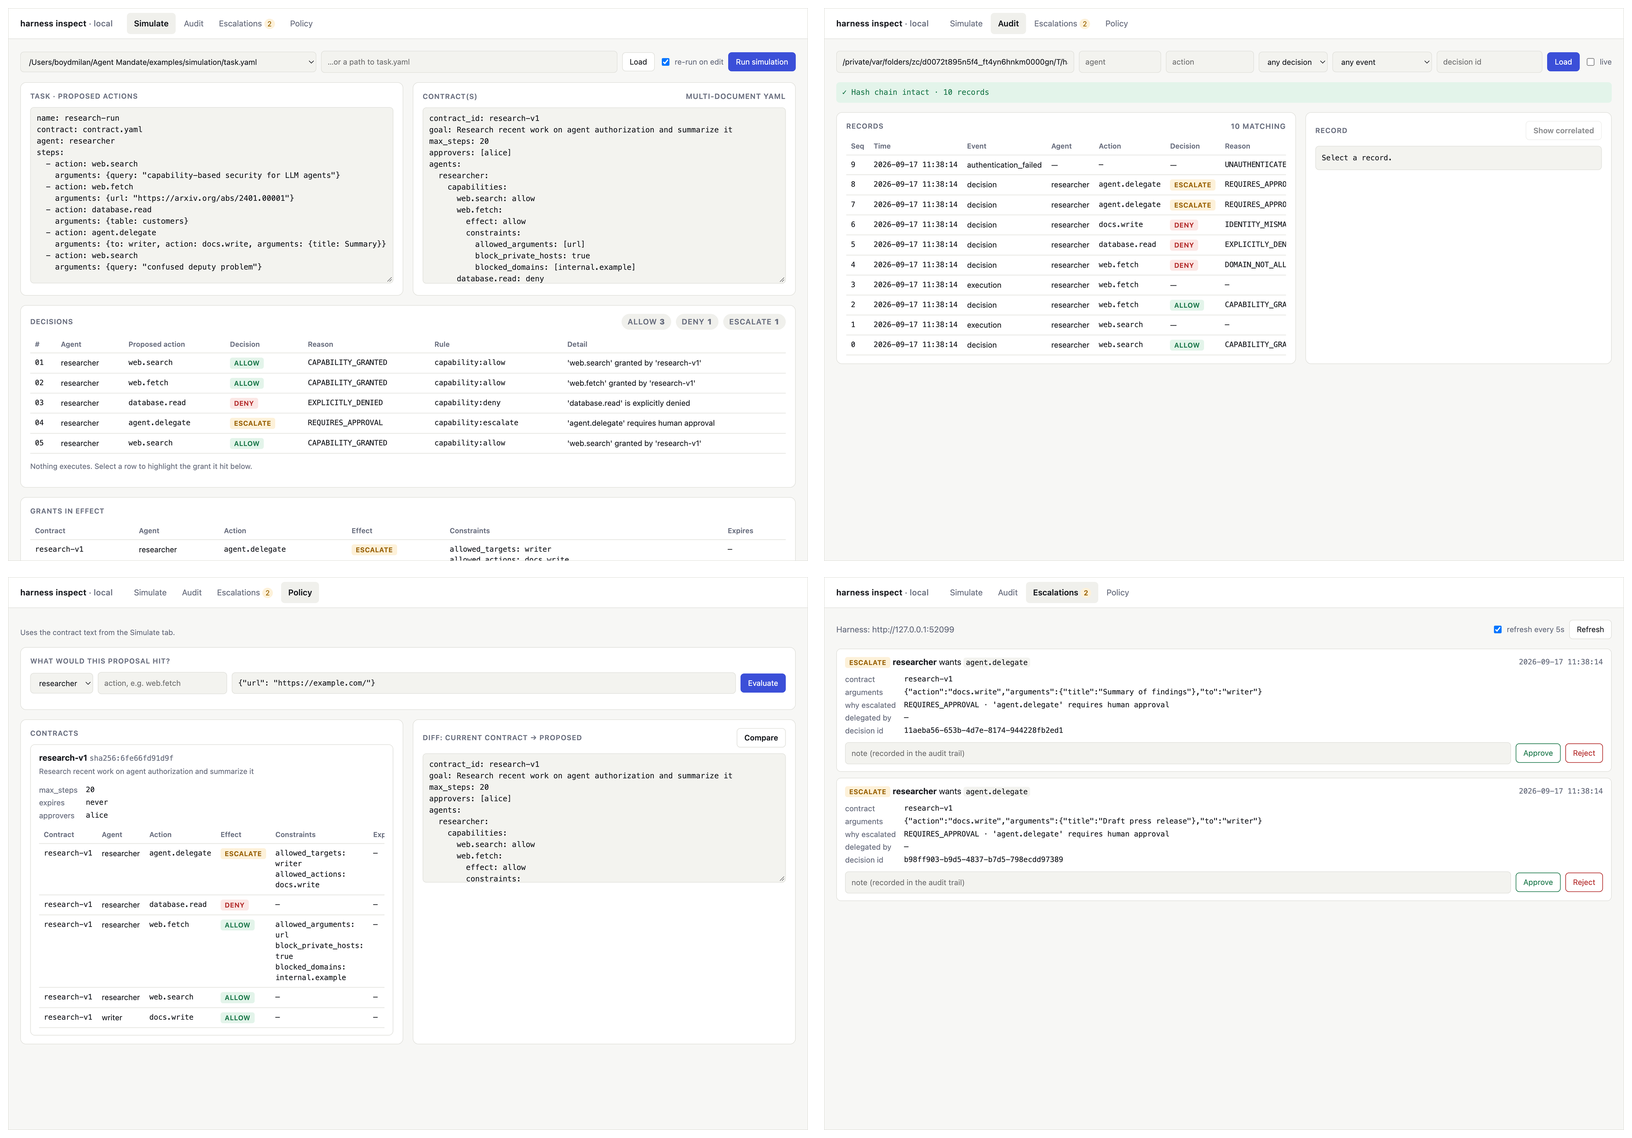Click the action filter field in Audit window

coord(1210,62)
